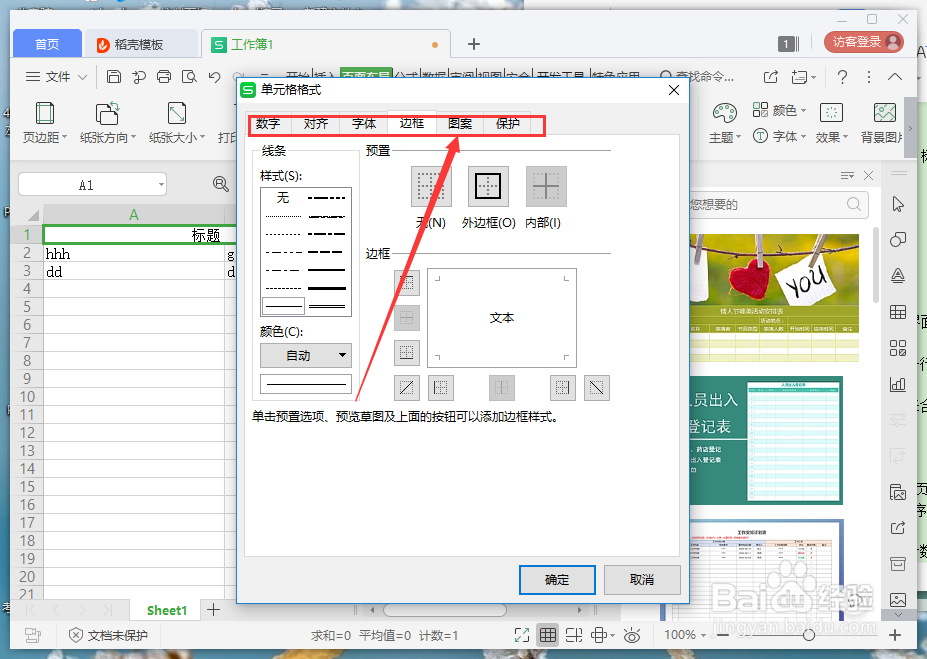
Task: Click the zoom slider handle
Action: coord(809,635)
